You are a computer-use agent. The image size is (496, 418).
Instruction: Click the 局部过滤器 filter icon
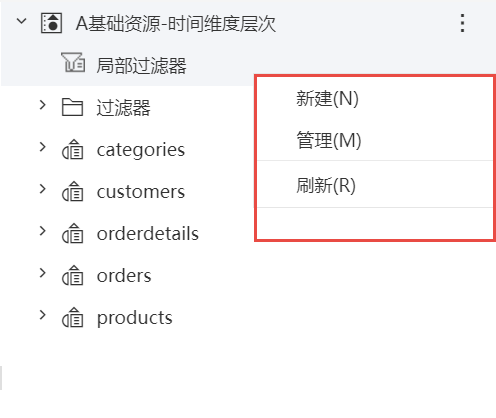(x=73, y=62)
